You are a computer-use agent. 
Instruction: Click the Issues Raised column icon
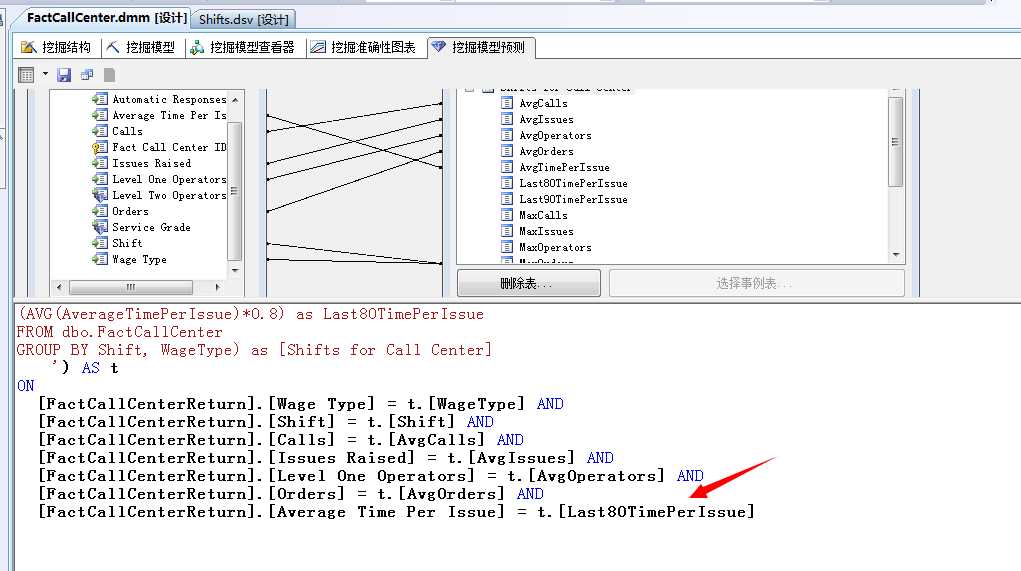click(100, 163)
